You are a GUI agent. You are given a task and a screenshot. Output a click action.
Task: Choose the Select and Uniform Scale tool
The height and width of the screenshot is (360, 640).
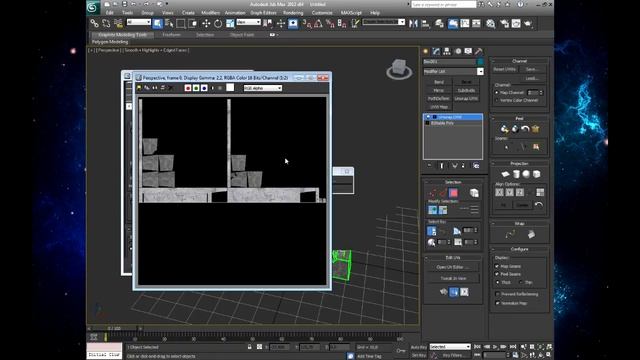coord(230,24)
